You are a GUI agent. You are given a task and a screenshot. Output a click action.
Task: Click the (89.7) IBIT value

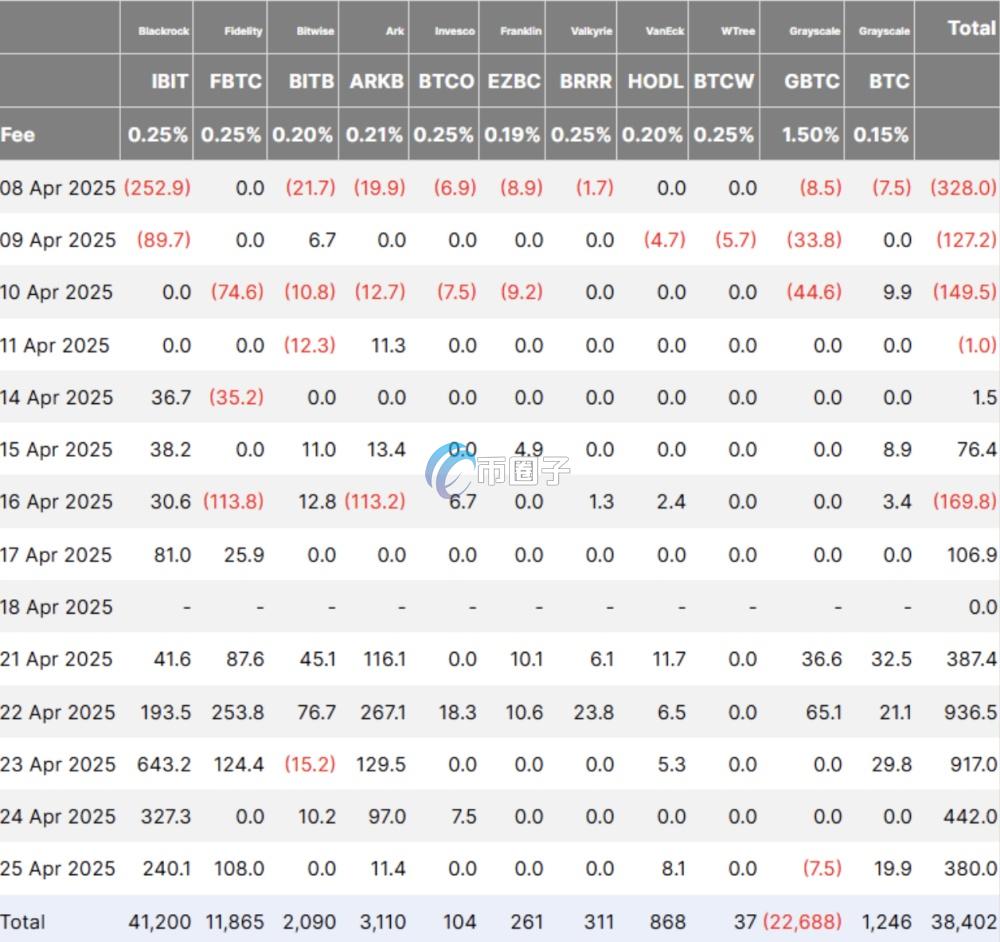164,240
